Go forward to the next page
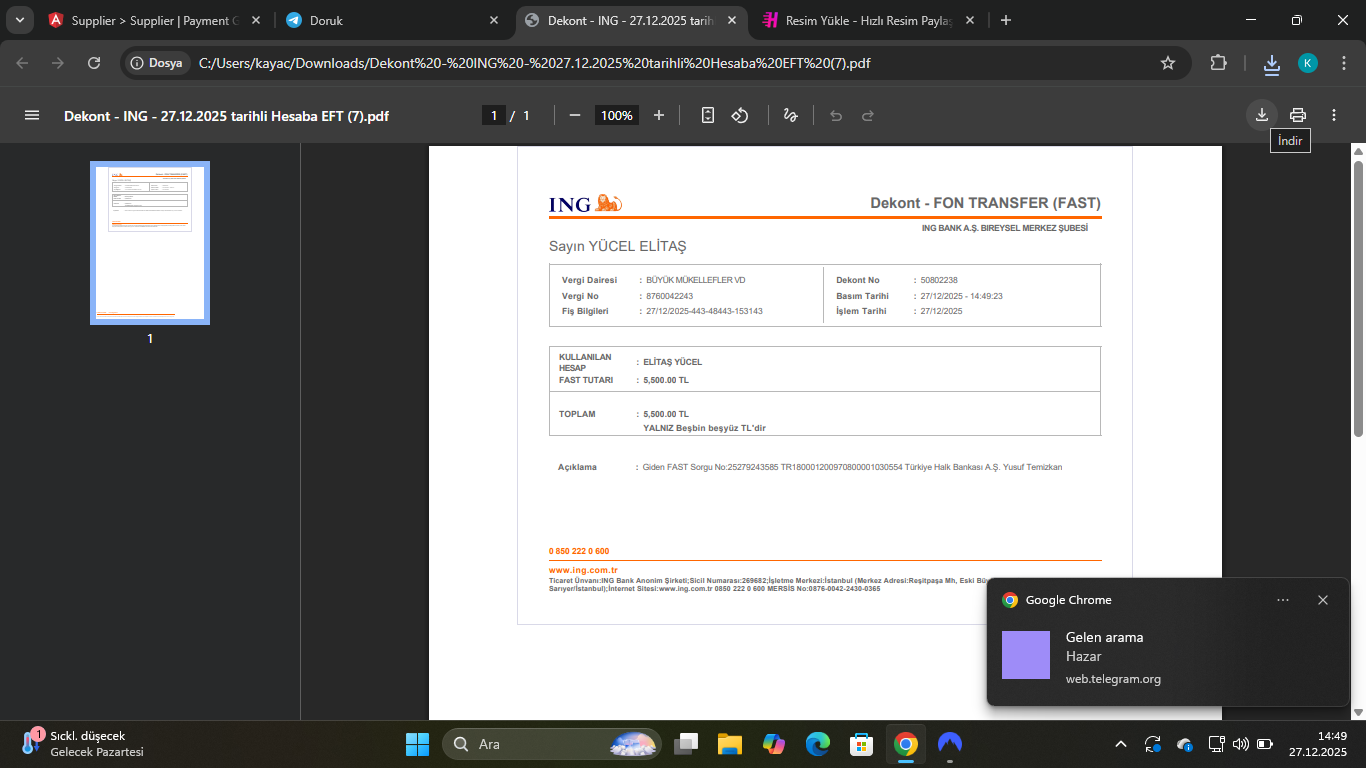1366x768 pixels. [58, 63]
